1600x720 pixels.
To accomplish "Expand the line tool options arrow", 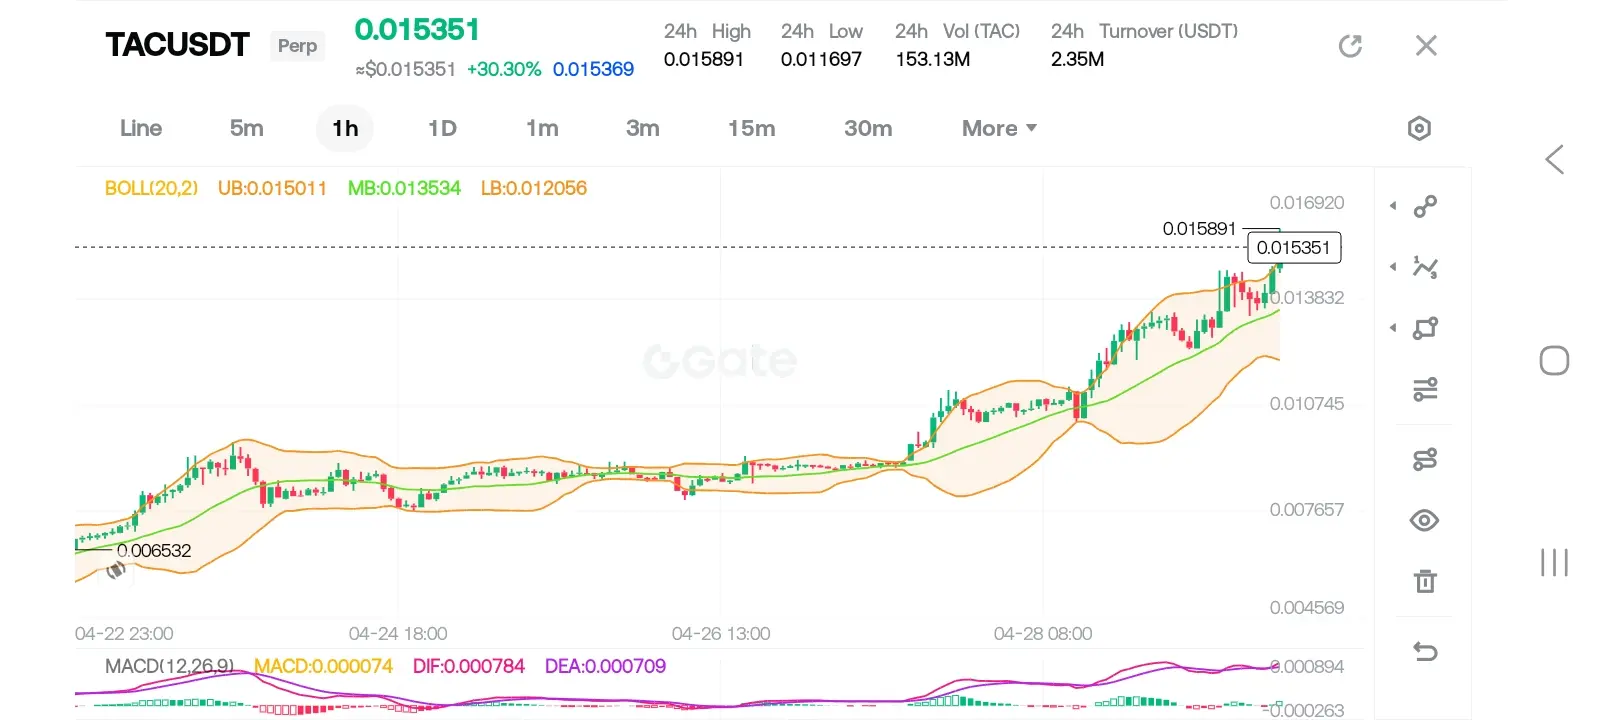I will (x=1393, y=206).
